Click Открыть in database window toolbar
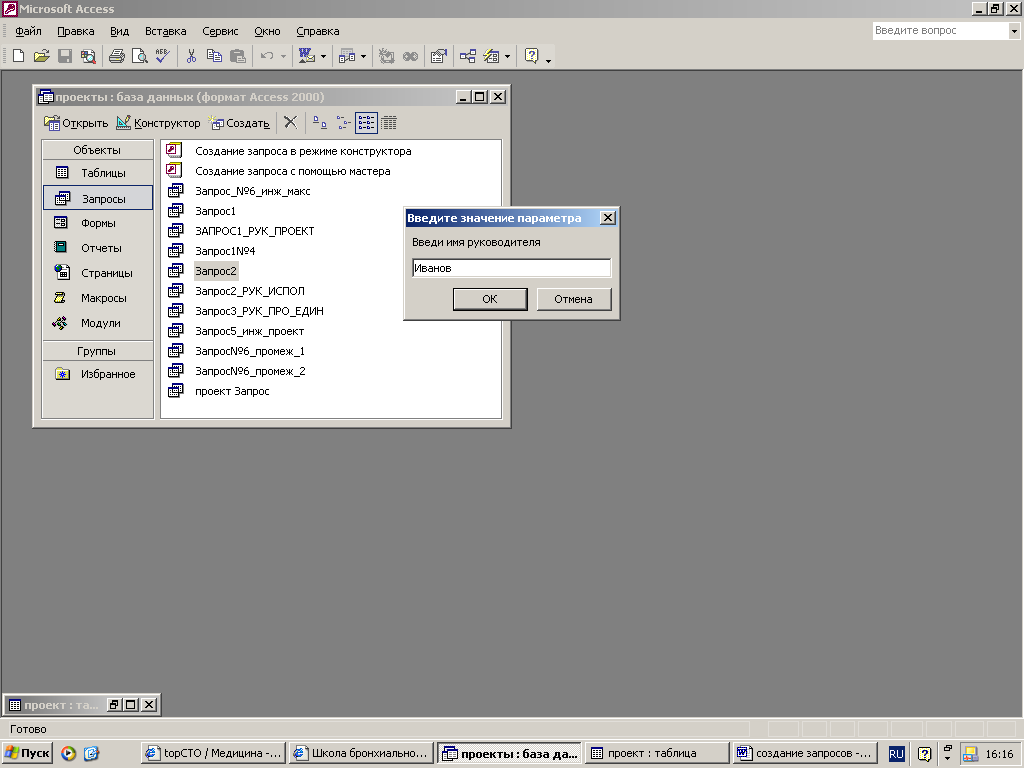Viewport: 1024px width, 768px height. tap(76, 123)
